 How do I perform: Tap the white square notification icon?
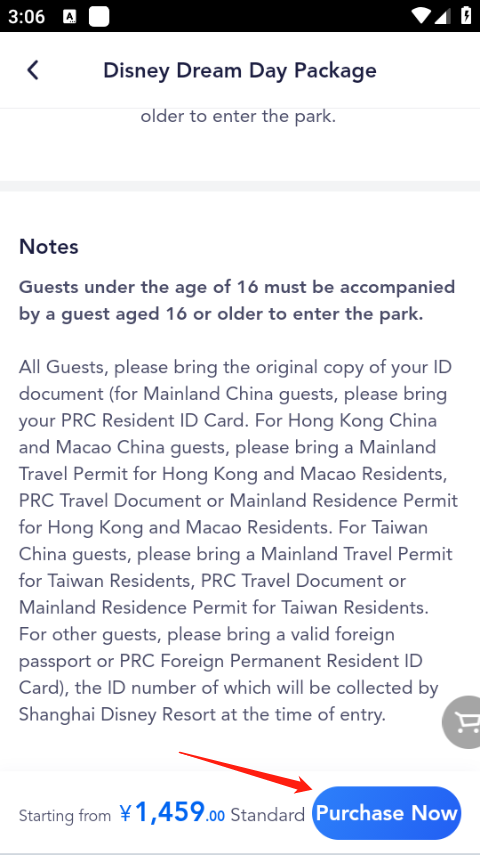(x=99, y=16)
